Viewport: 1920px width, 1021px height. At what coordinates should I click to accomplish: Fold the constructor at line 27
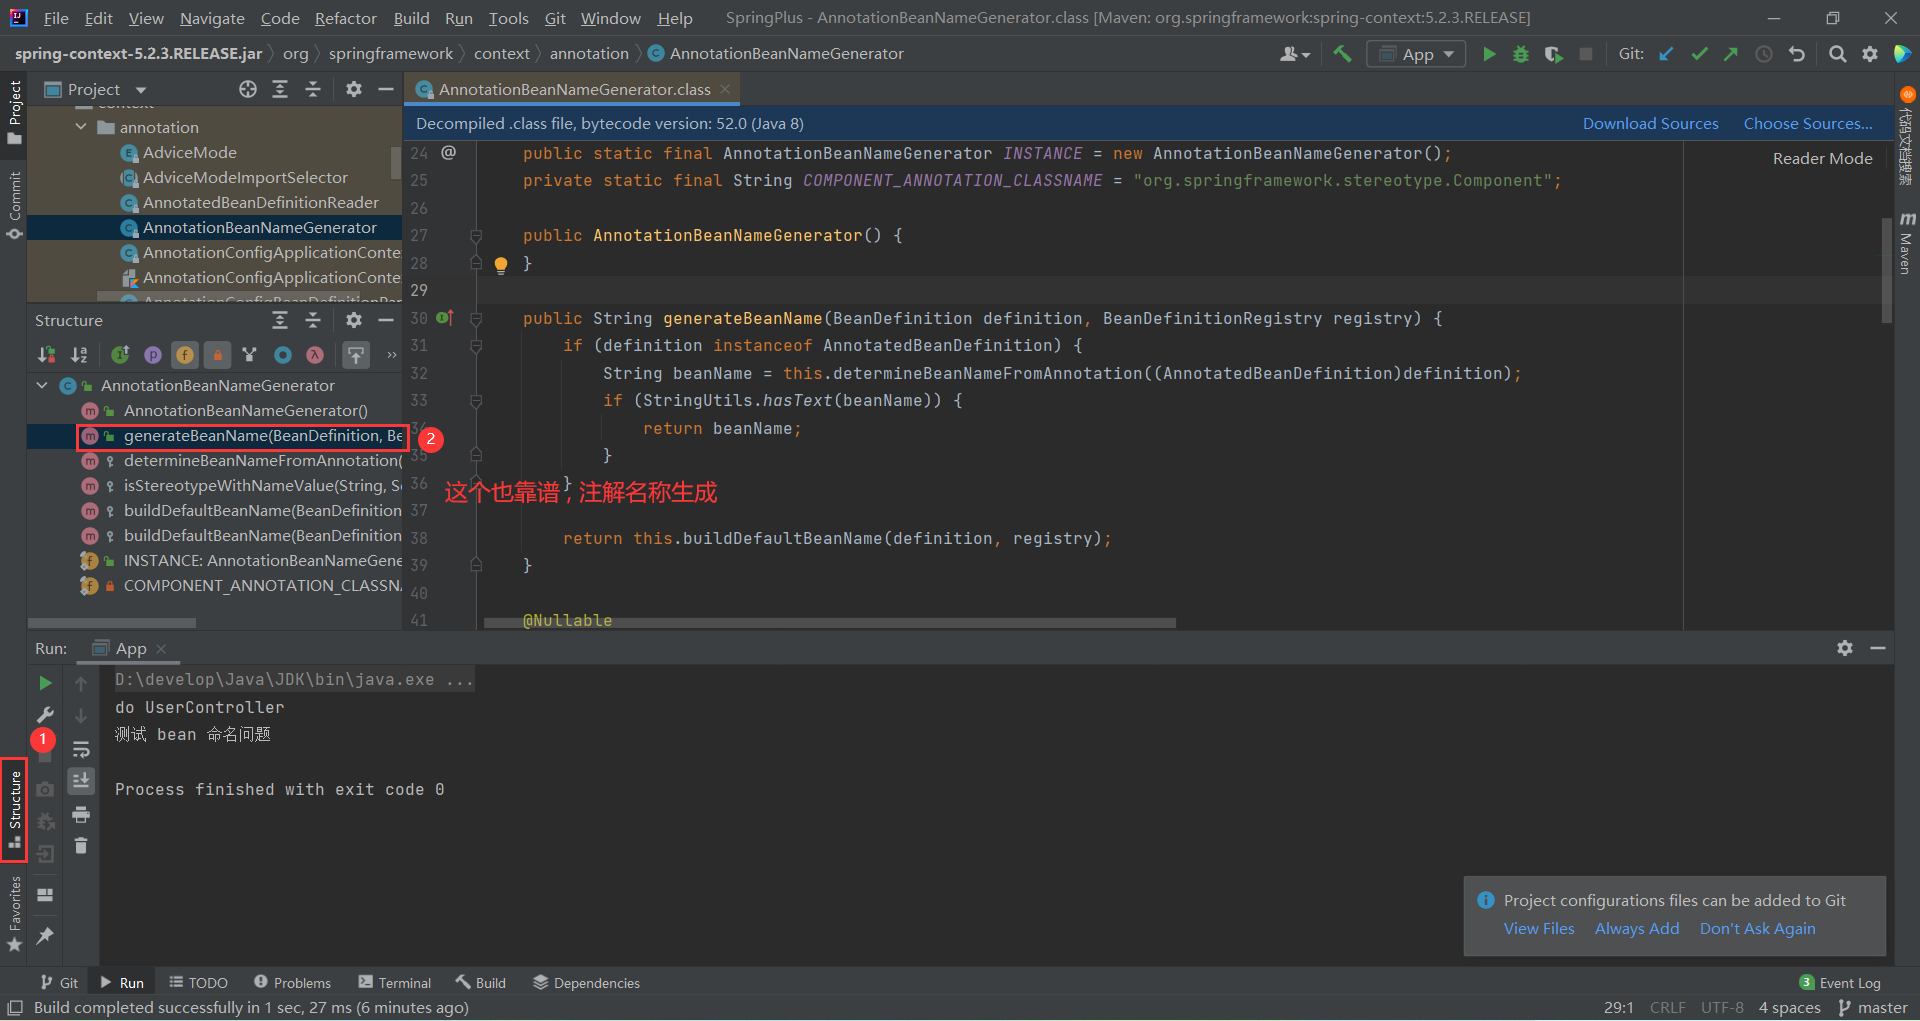[476, 236]
